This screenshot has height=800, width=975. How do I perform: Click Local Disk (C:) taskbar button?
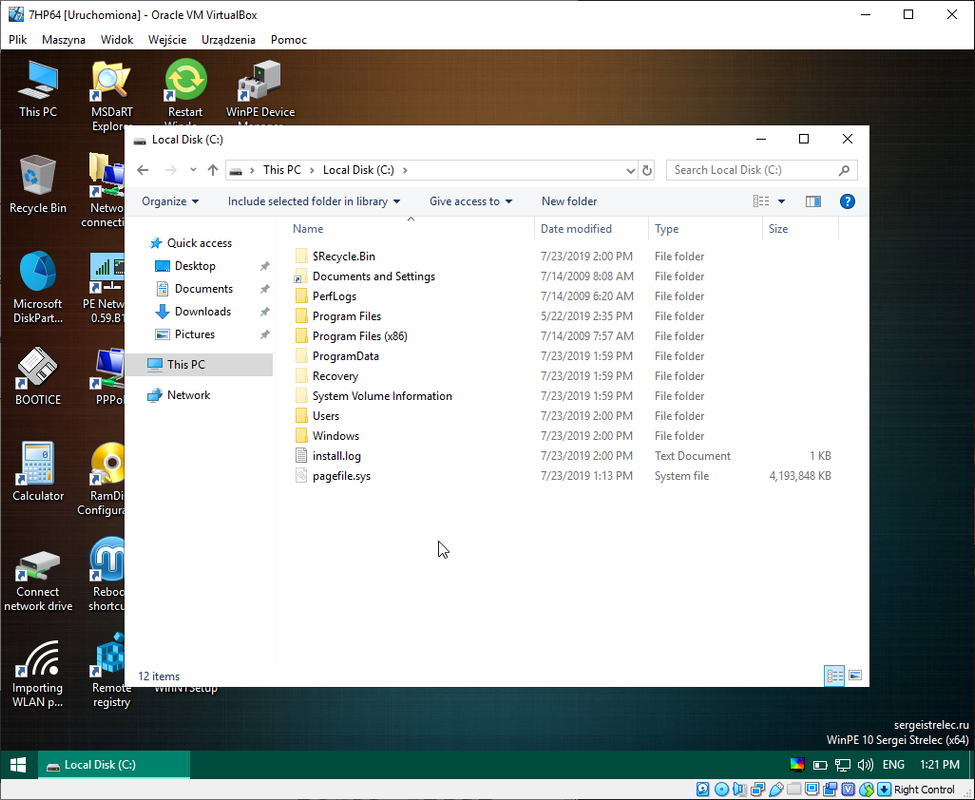[114, 765]
